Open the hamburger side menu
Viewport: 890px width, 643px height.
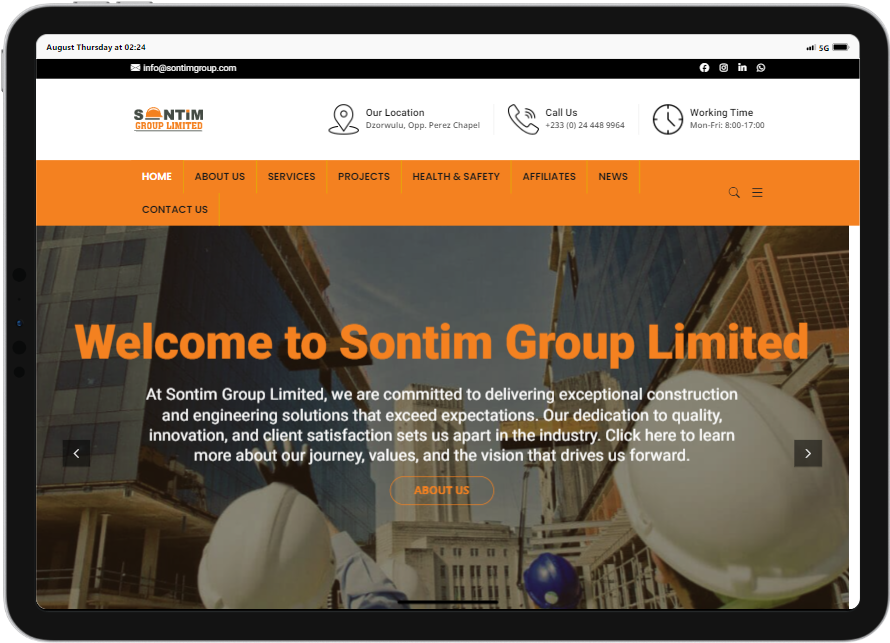coord(757,192)
